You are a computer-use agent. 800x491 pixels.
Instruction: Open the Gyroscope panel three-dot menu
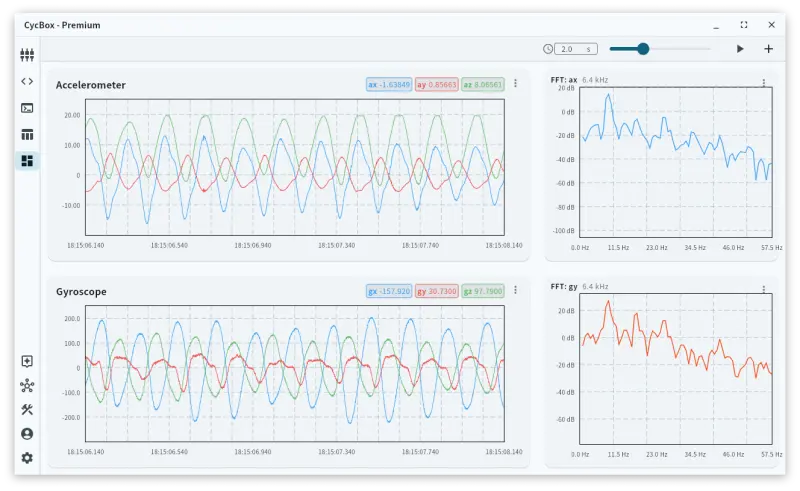tap(515, 290)
